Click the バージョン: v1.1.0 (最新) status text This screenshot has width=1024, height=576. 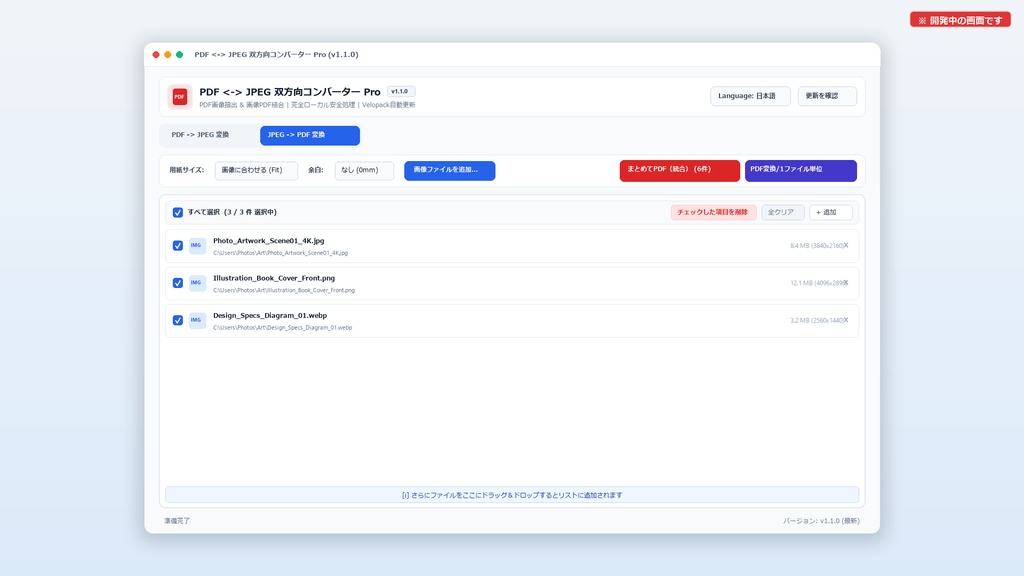click(822, 521)
